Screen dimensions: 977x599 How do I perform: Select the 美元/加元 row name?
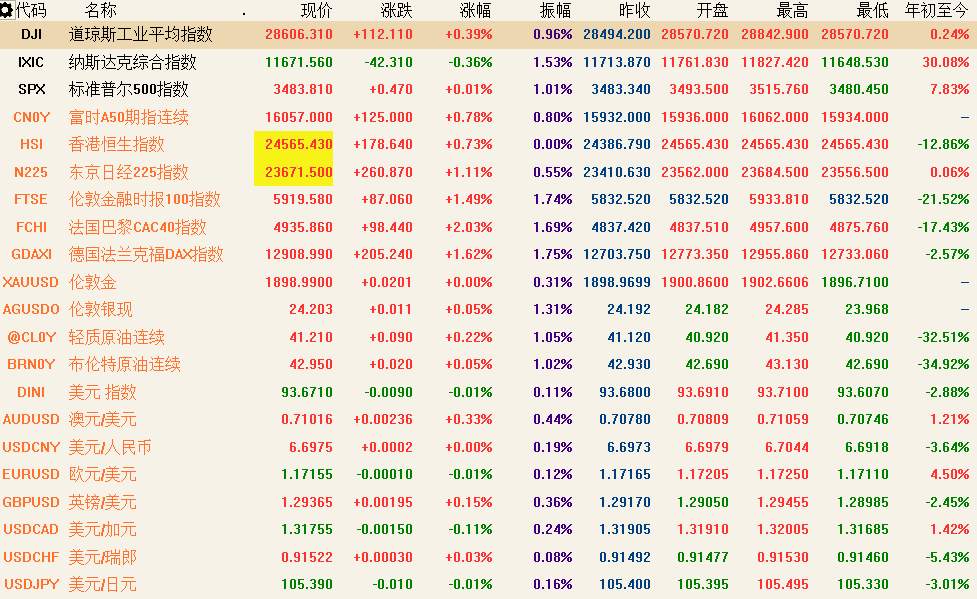coord(102,529)
